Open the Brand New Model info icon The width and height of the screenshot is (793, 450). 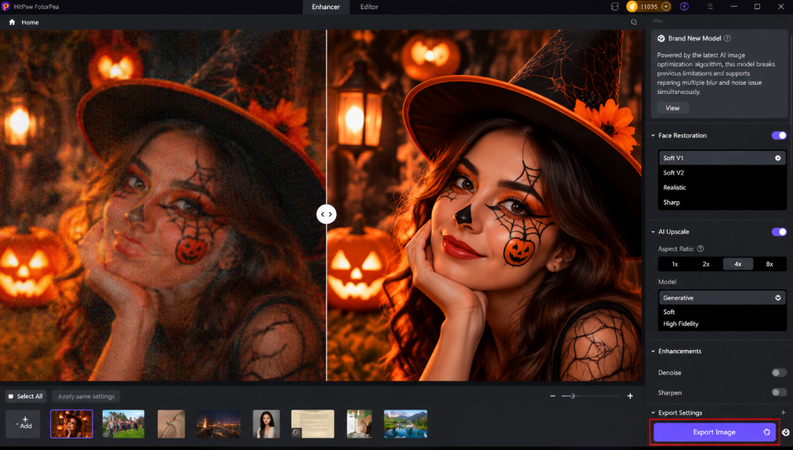[727, 38]
